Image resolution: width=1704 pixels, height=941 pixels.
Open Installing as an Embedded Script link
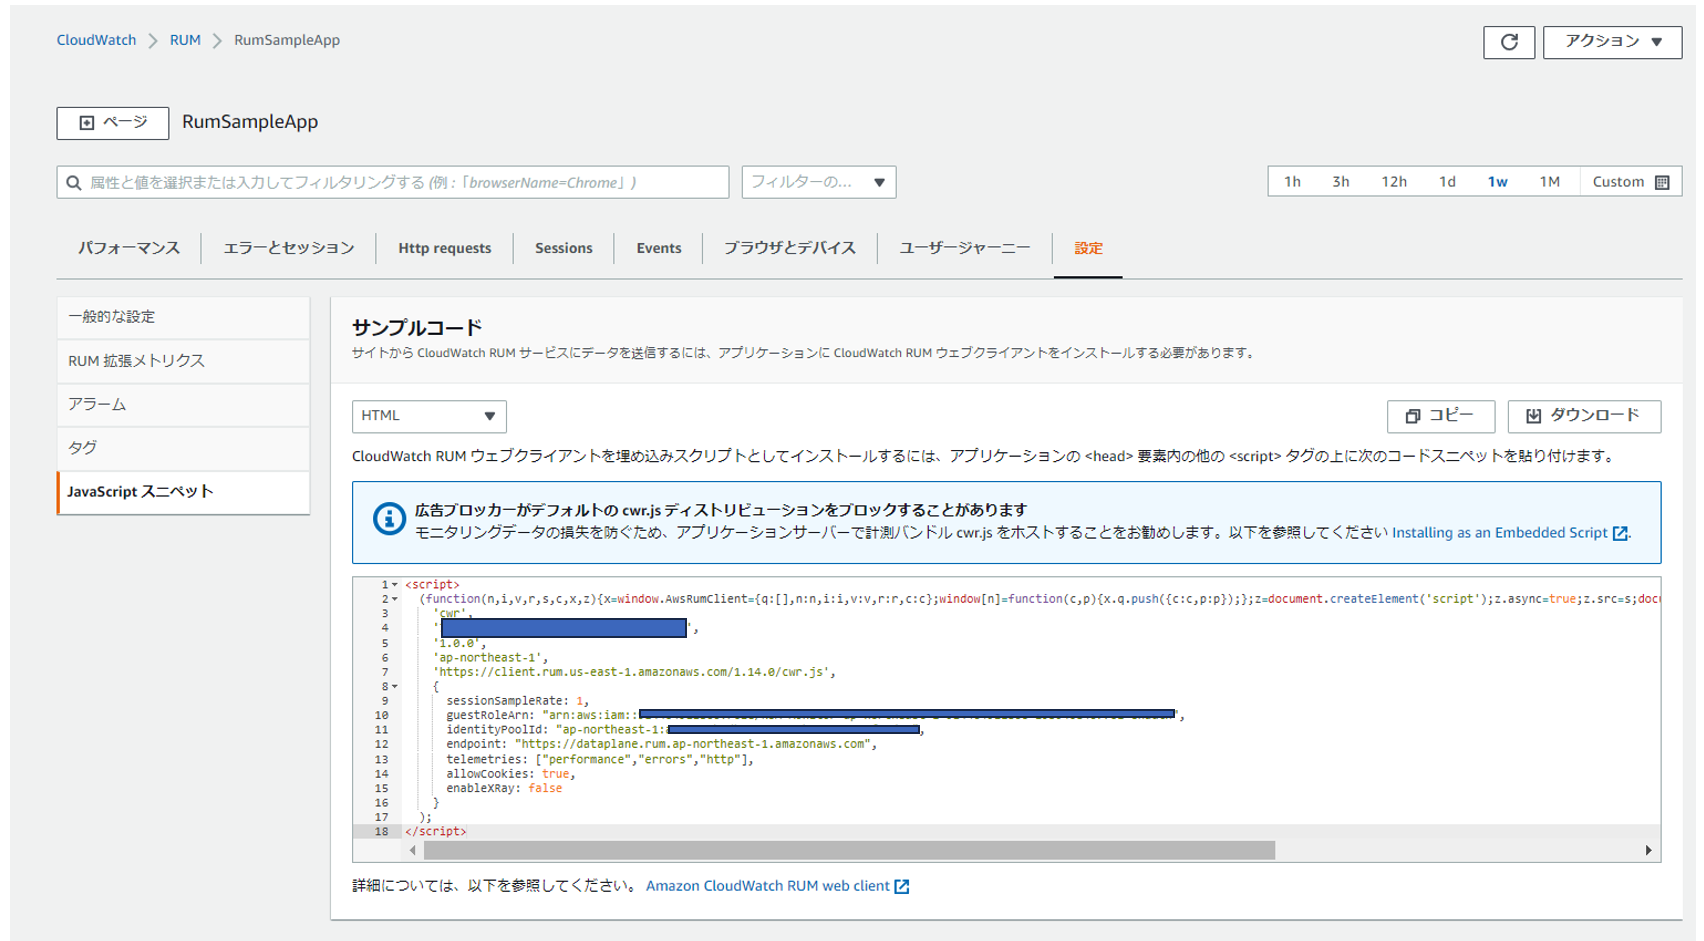1508,533
